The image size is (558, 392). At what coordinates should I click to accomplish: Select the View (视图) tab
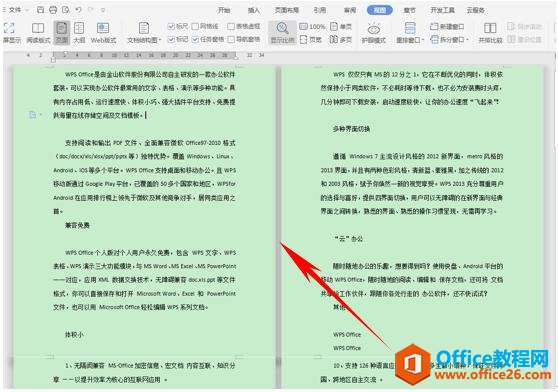380,10
